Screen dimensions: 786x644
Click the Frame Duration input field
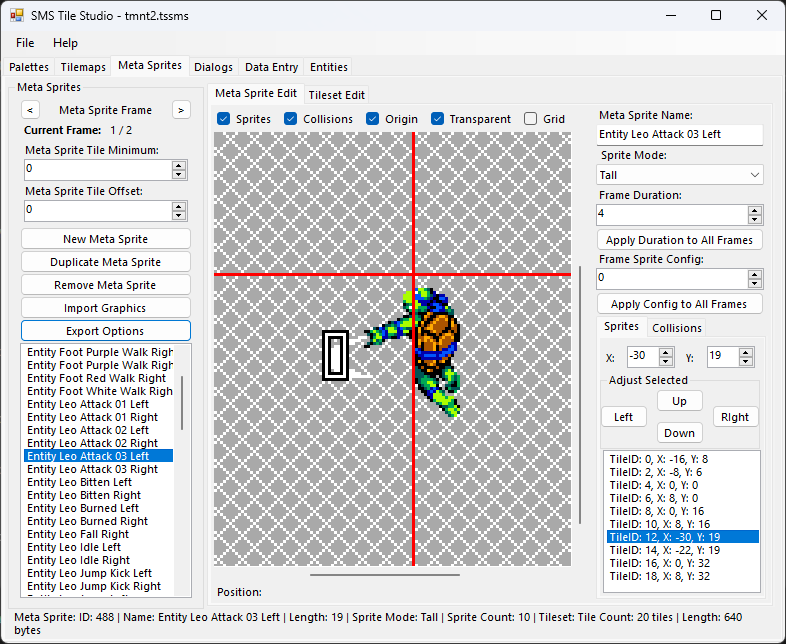672,214
